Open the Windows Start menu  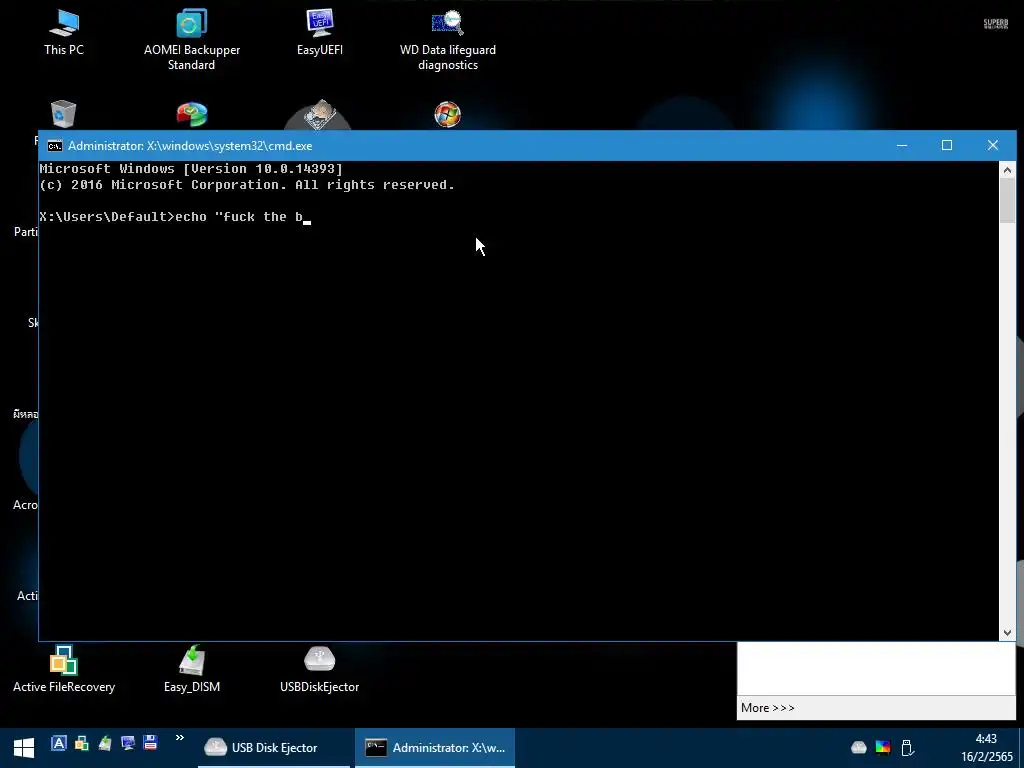[x=24, y=748]
